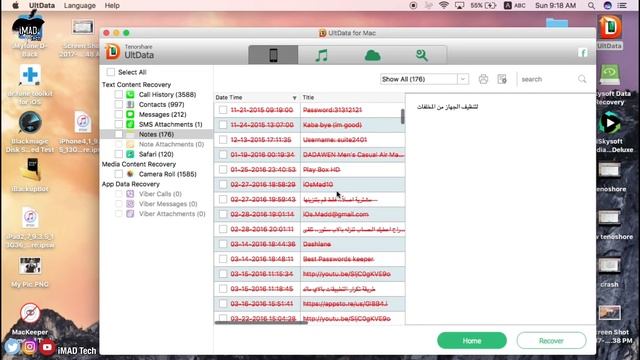
Task: Switch to the iTunes backup recovery tab
Action: (322, 55)
